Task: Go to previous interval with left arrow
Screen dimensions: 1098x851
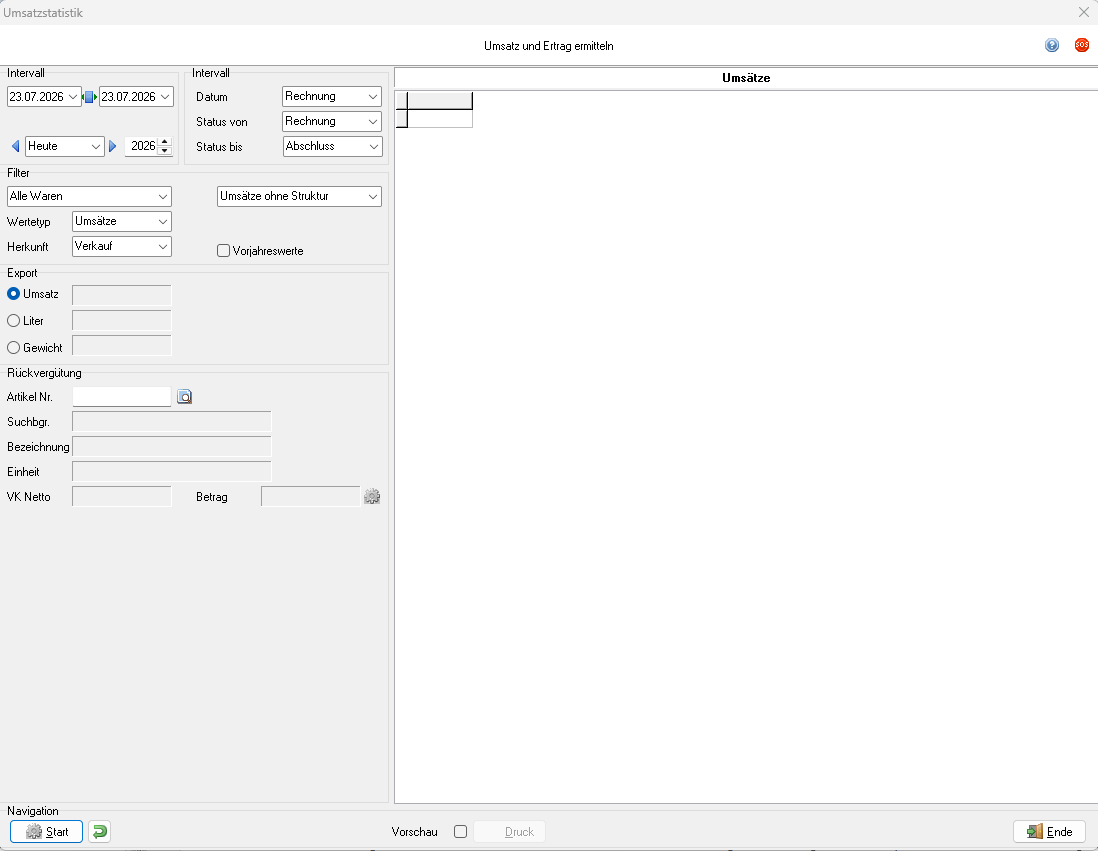Action: [x=15, y=146]
